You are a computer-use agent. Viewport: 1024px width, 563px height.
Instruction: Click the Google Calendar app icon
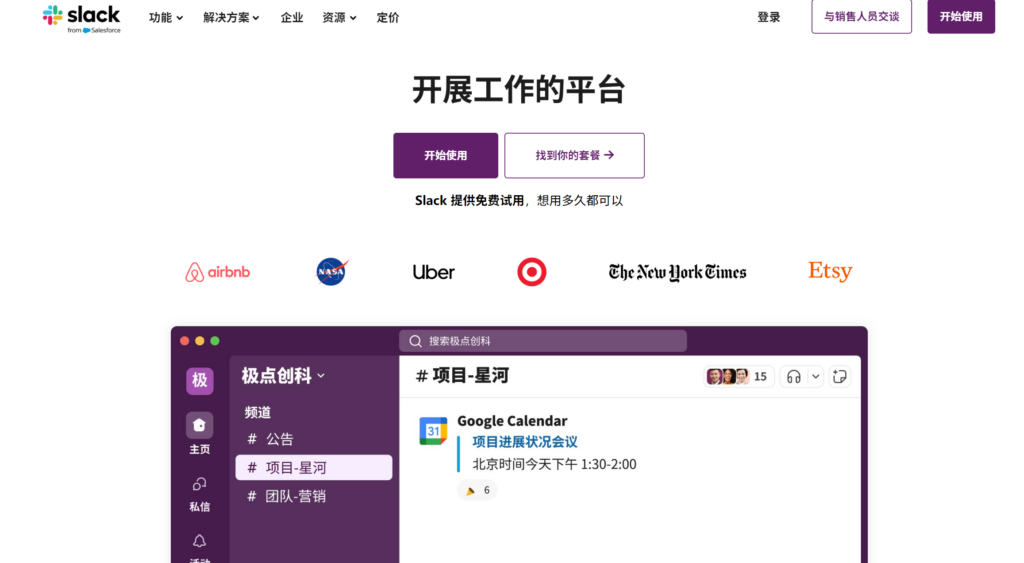(433, 431)
